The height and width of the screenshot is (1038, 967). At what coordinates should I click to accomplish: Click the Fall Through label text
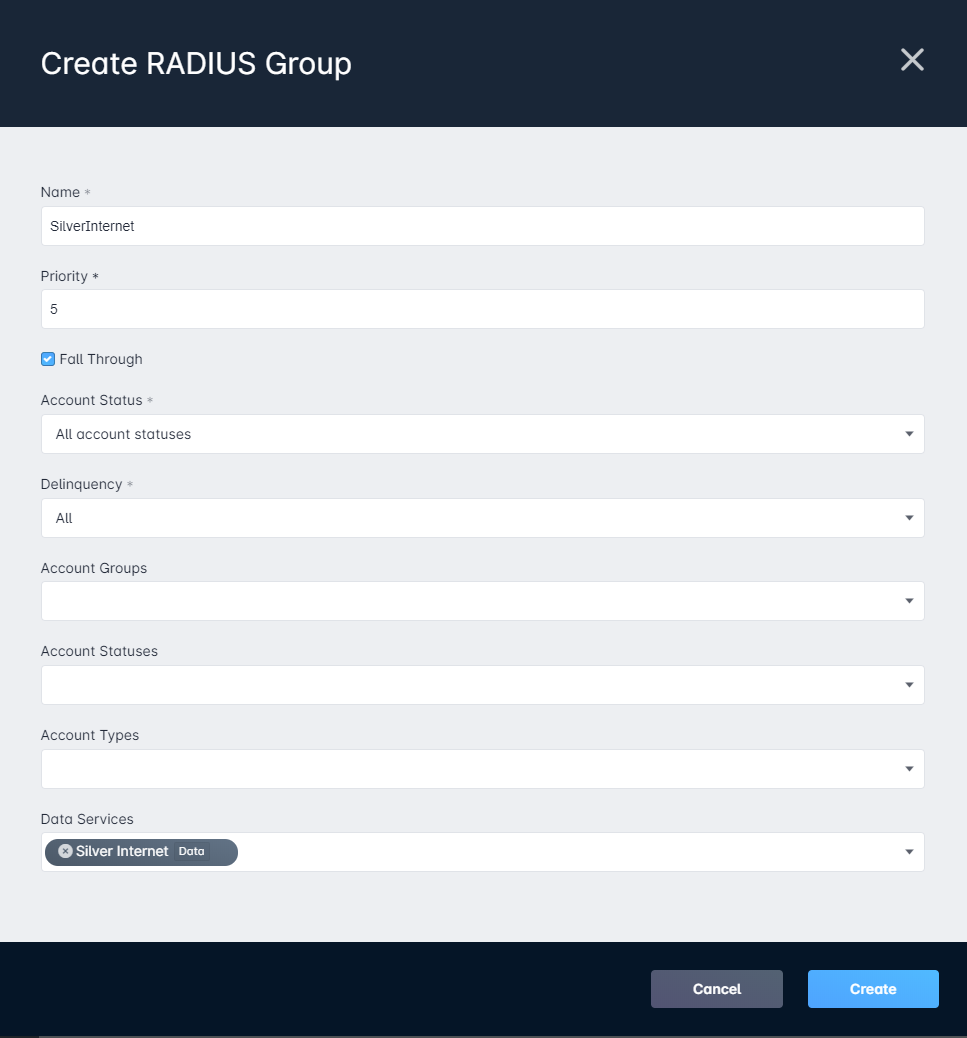(101, 359)
